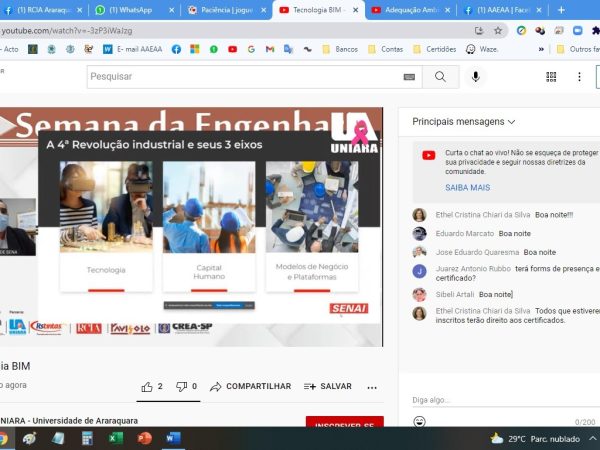Screen dimensions: 600x450
Task: Open Facebook bookmark icon in bookmarks bar
Action: pyautogui.click(x=176, y=49)
